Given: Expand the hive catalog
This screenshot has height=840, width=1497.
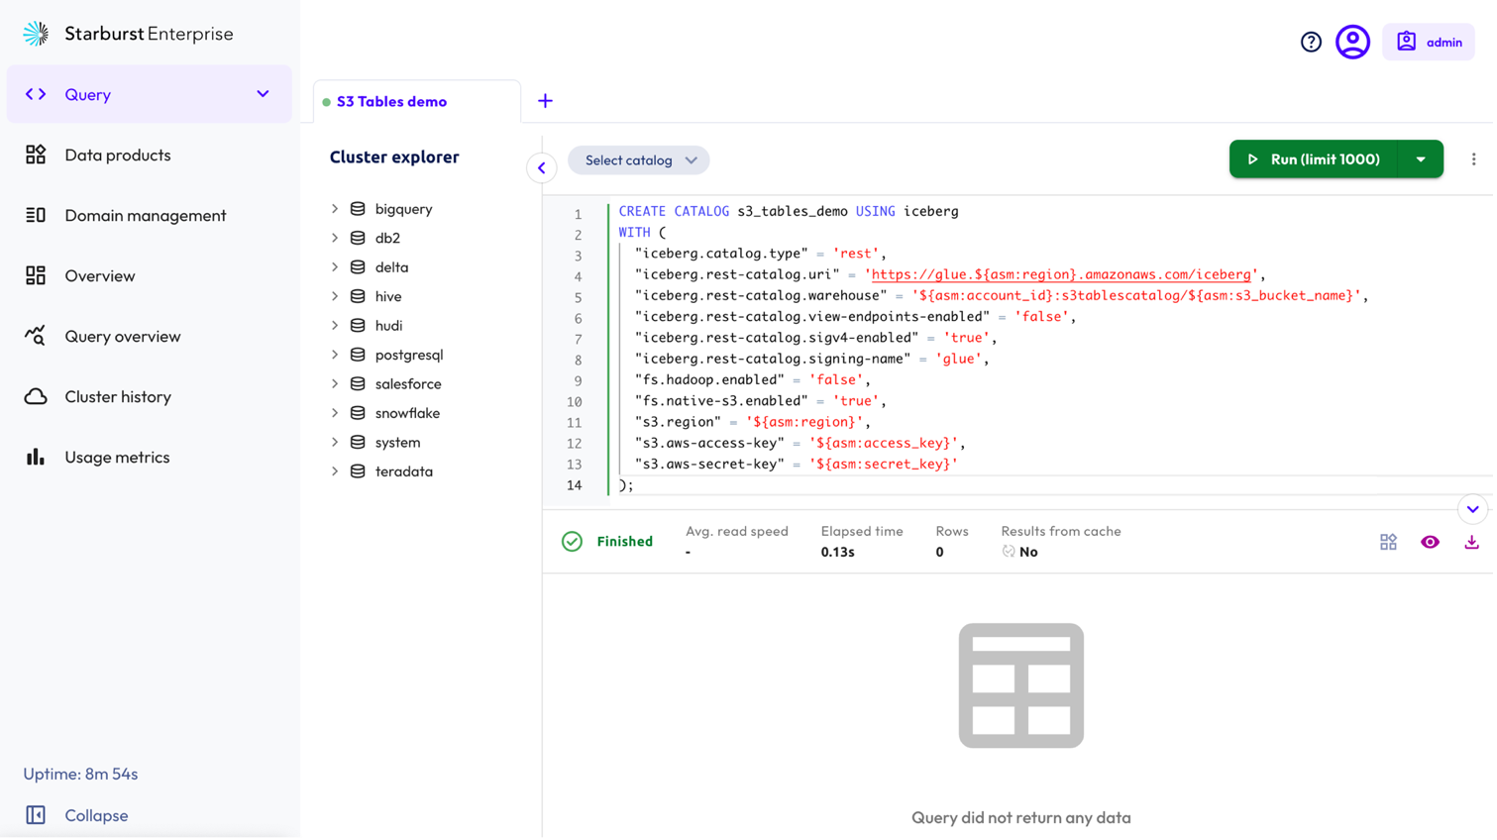Looking at the screenshot, I should [335, 297].
